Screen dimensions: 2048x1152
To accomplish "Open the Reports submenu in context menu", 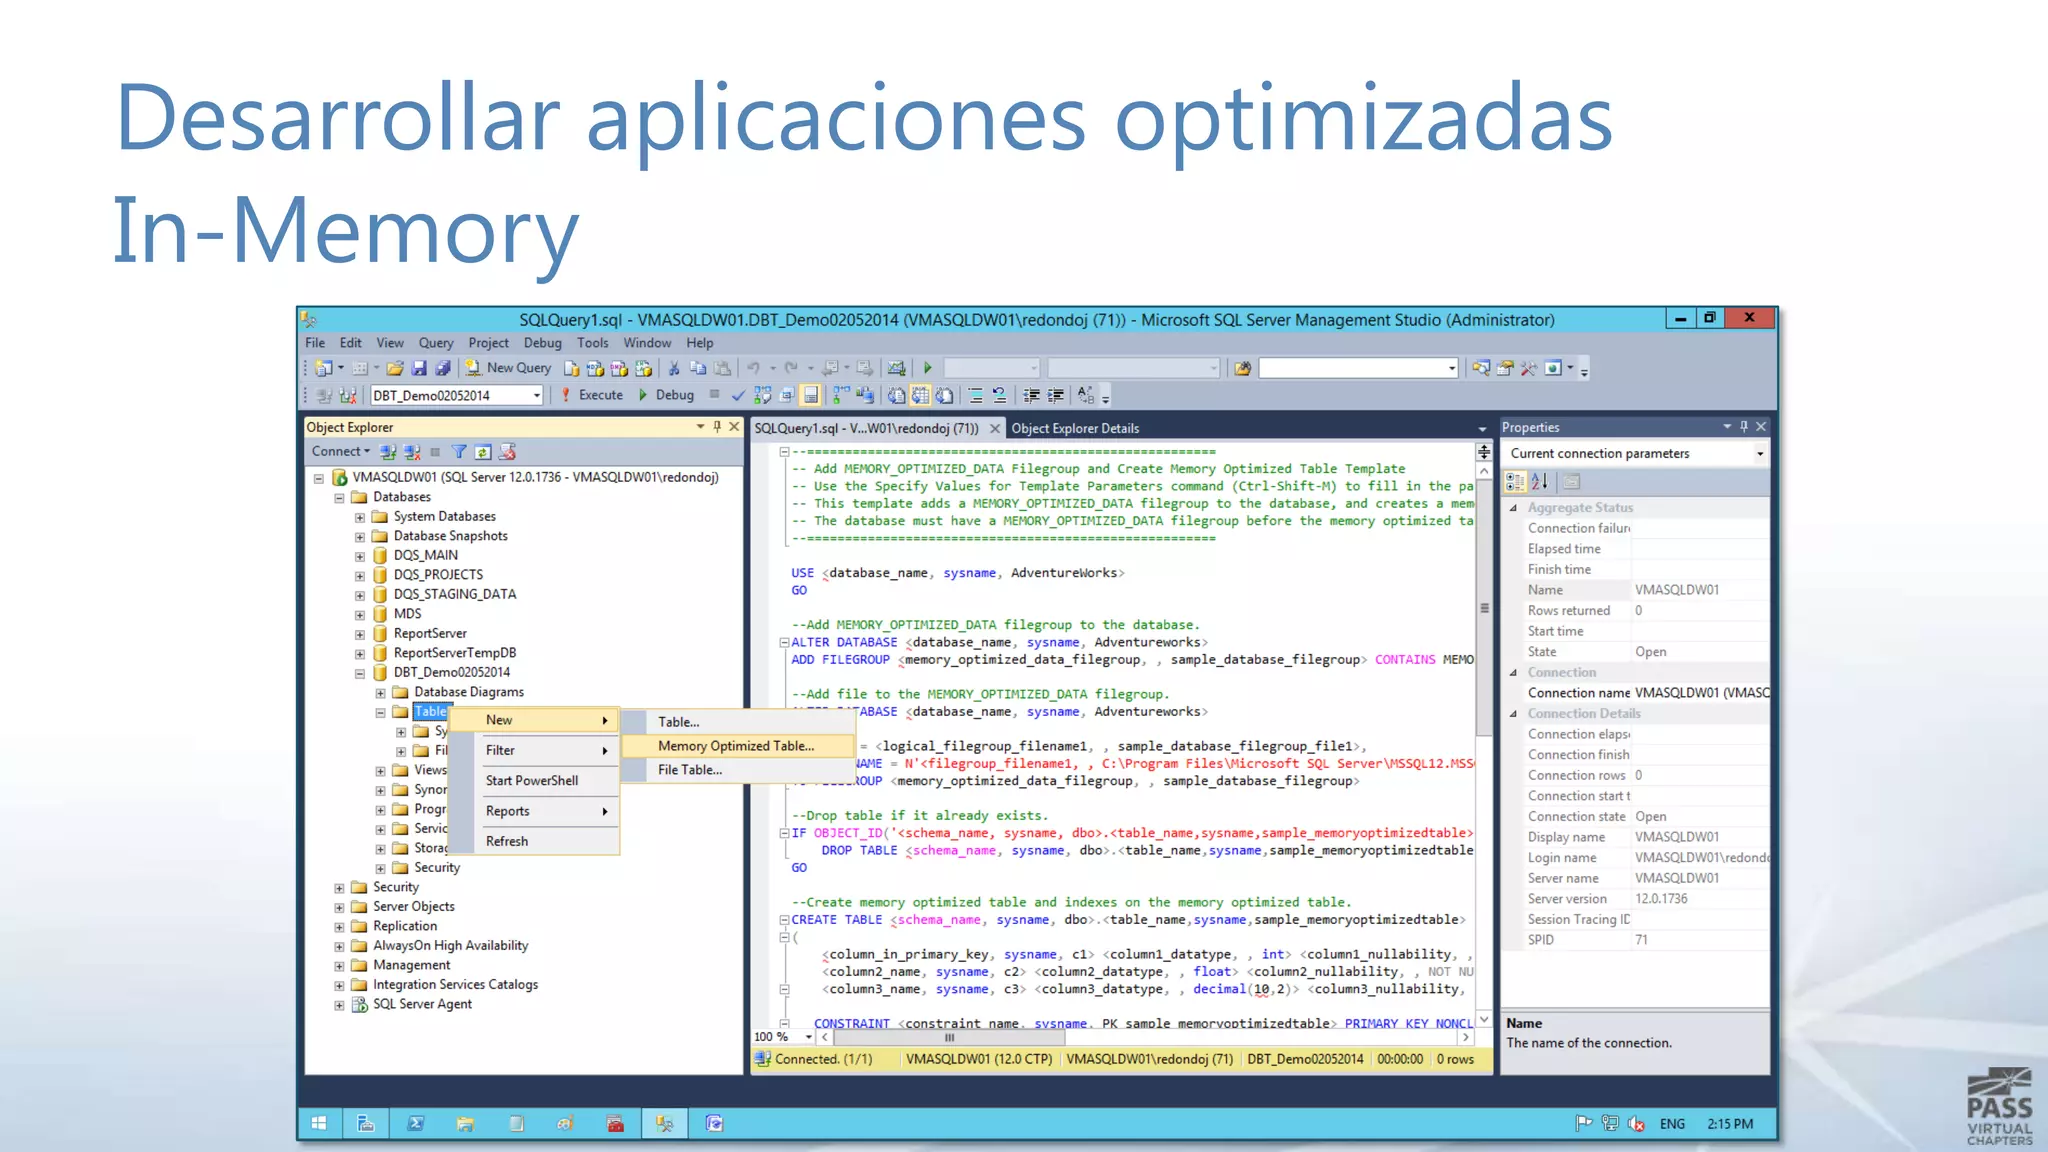I will pos(534,811).
